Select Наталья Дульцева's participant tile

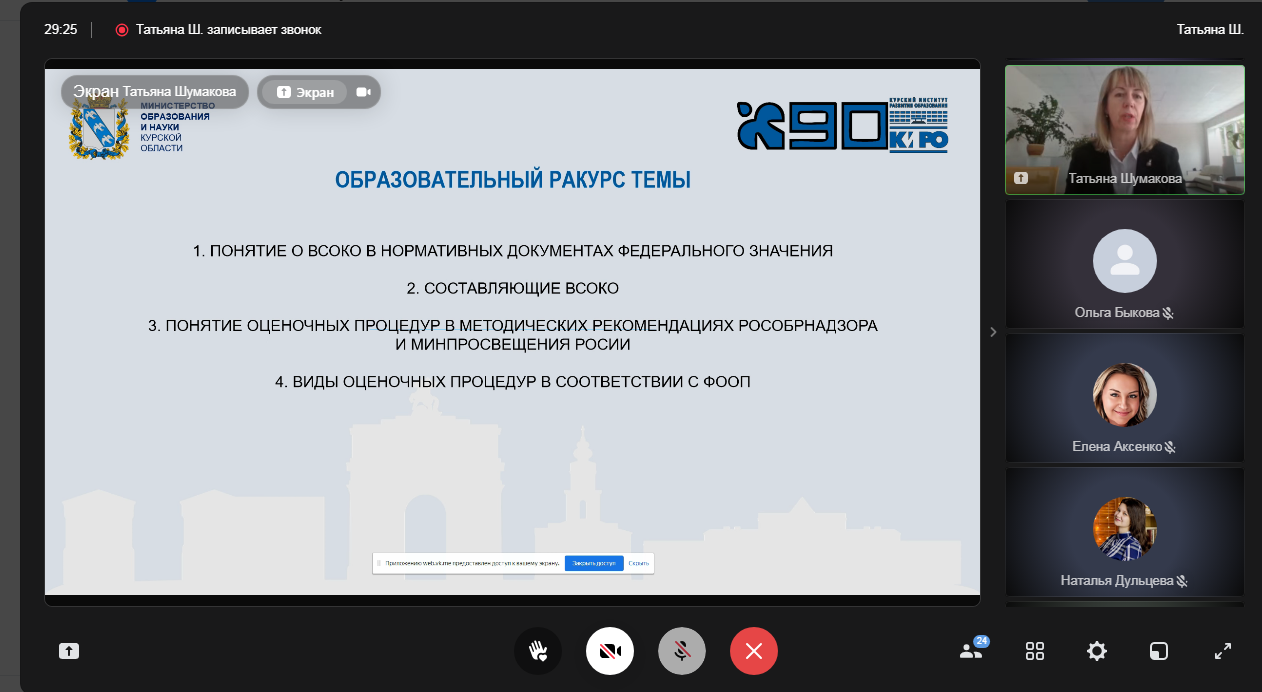point(1125,532)
